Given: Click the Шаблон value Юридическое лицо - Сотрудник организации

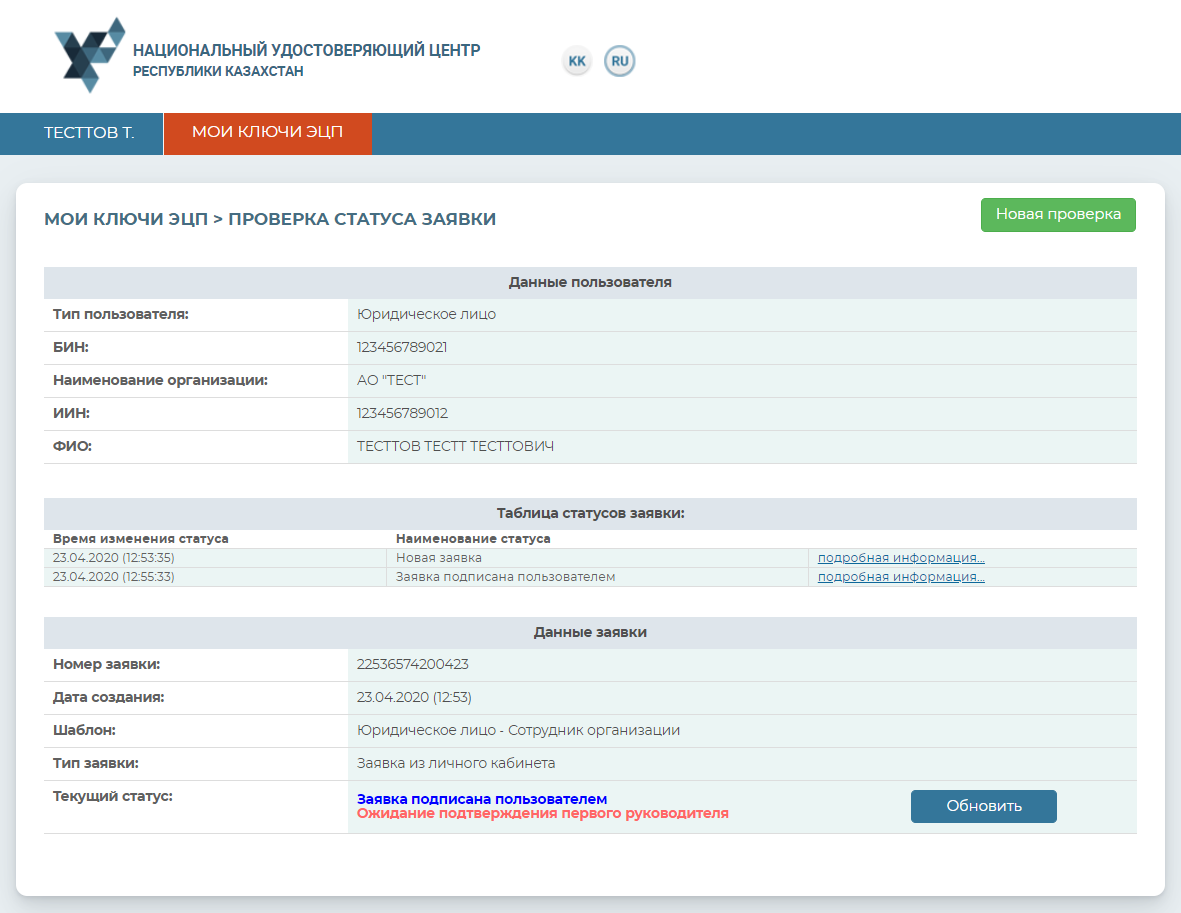Looking at the screenshot, I should point(518,730).
